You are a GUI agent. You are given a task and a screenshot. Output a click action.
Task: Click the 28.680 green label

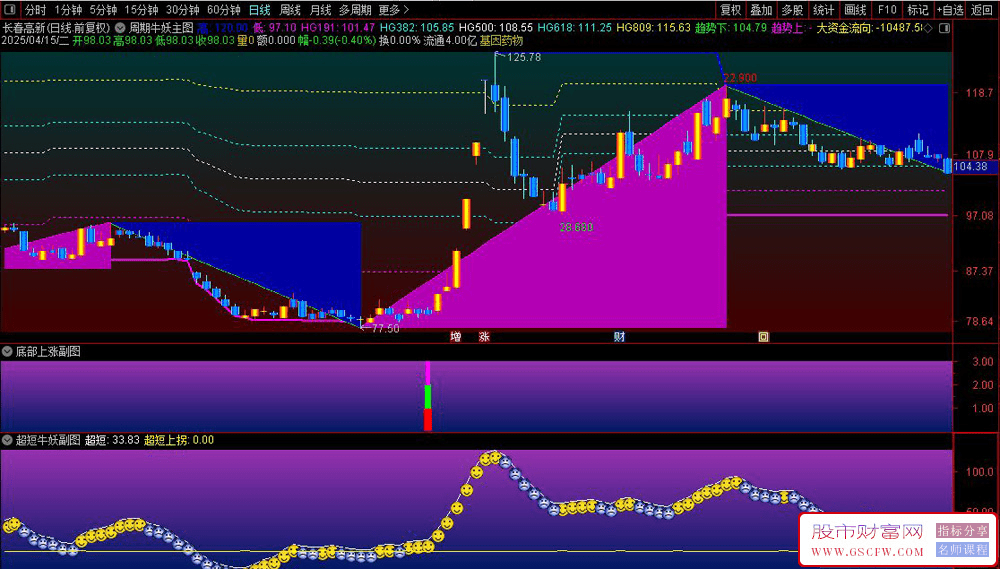pyautogui.click(x=577, y=227)
